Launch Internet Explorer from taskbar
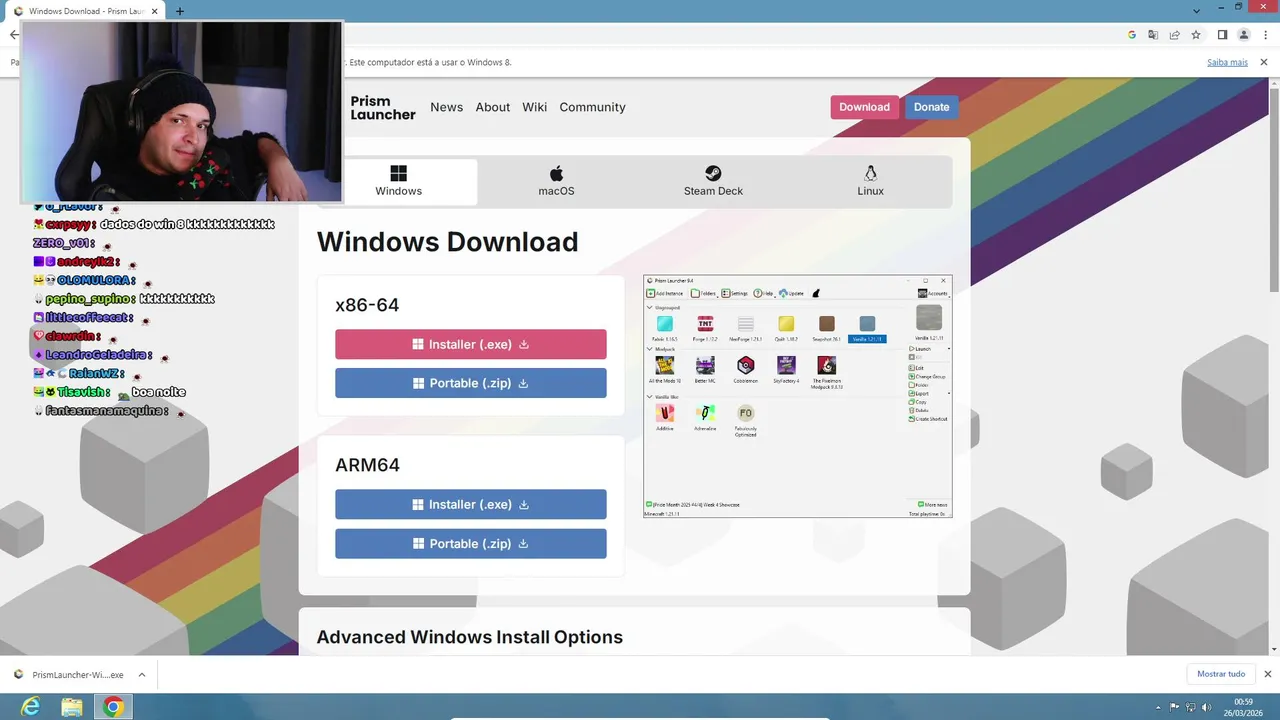Screen dimensions: 1280x720 click(31, 707)
